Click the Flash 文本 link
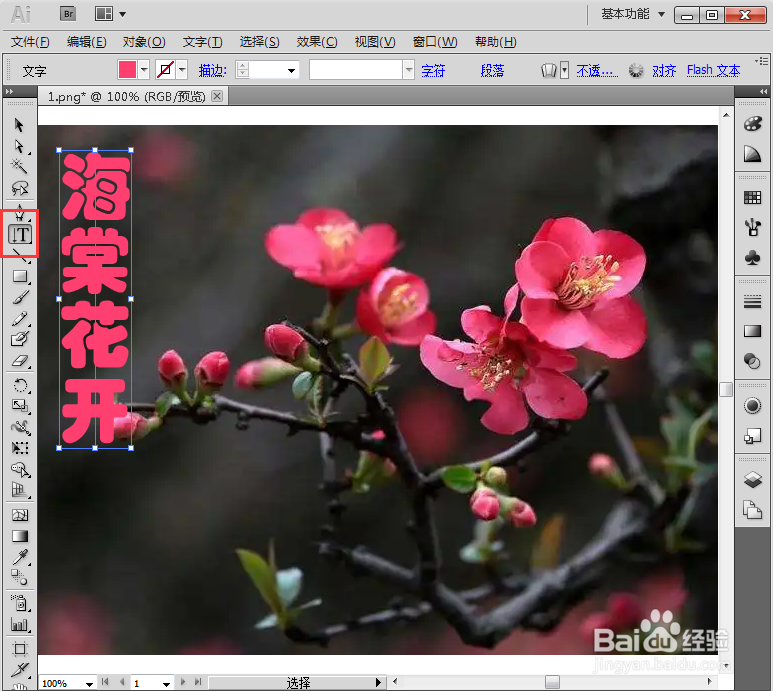The height and width of the screenshot is (691, 773). point(713,70)
